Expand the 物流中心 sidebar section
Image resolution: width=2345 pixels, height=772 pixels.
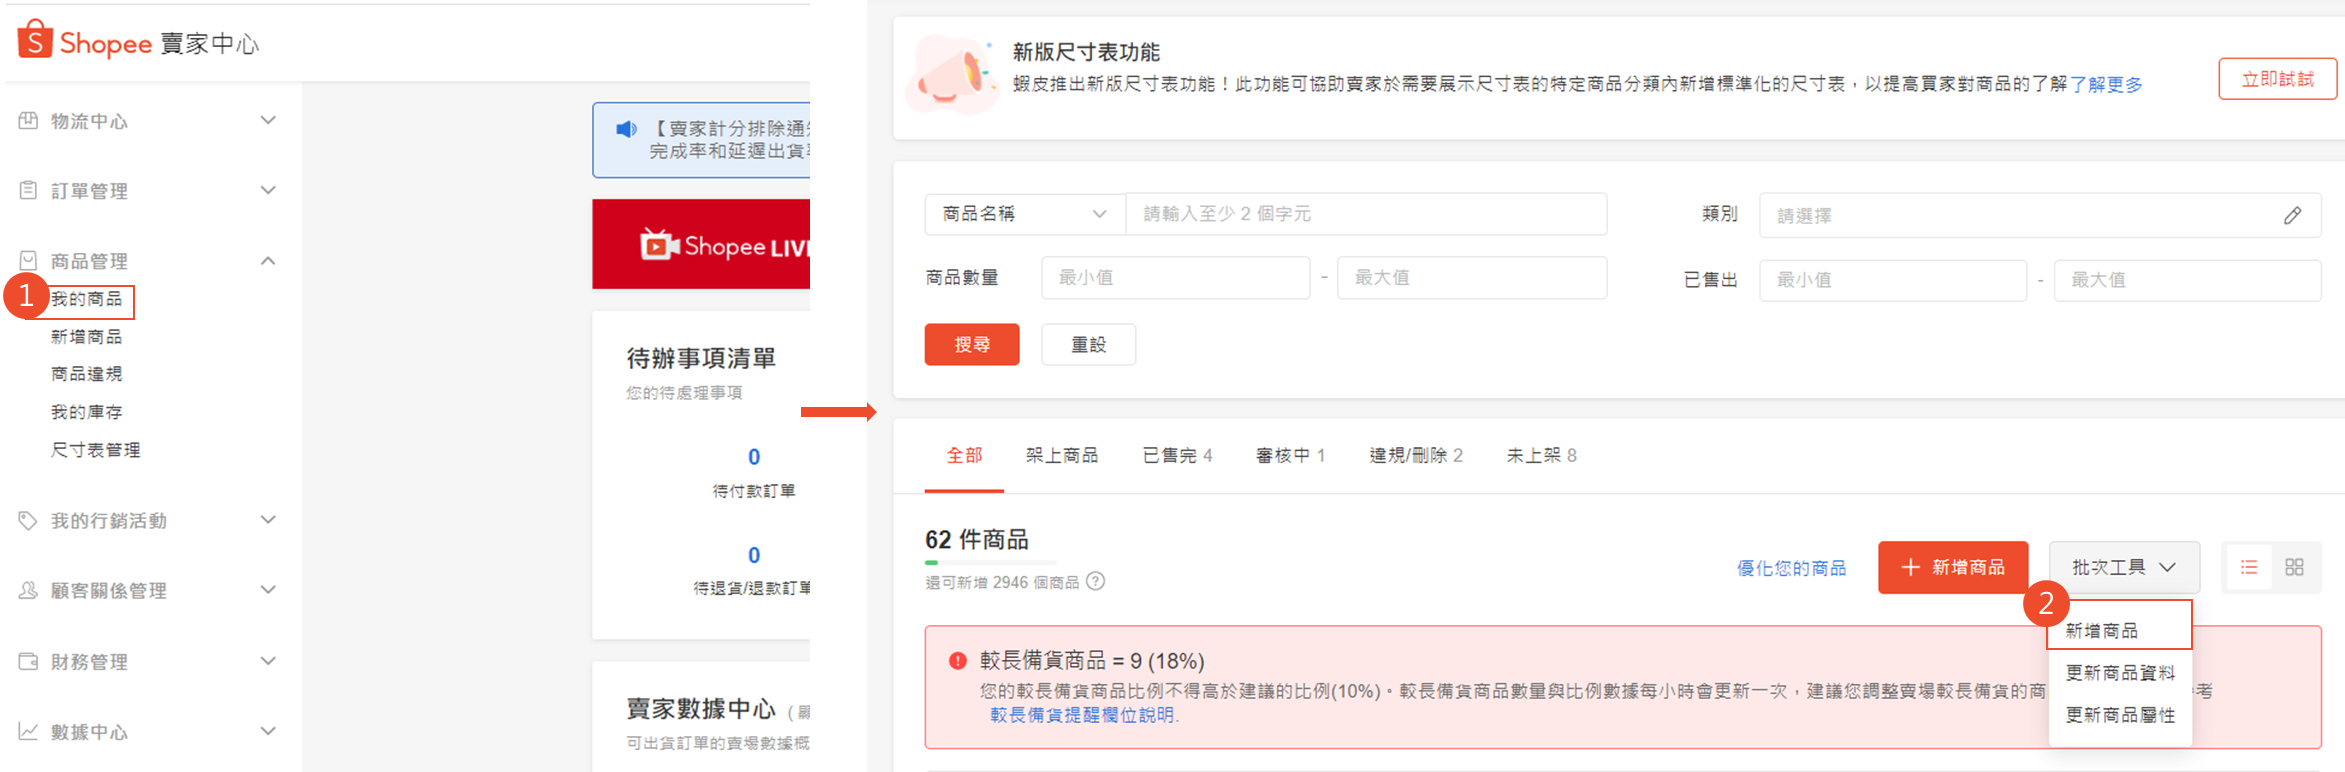coord(268,121)
